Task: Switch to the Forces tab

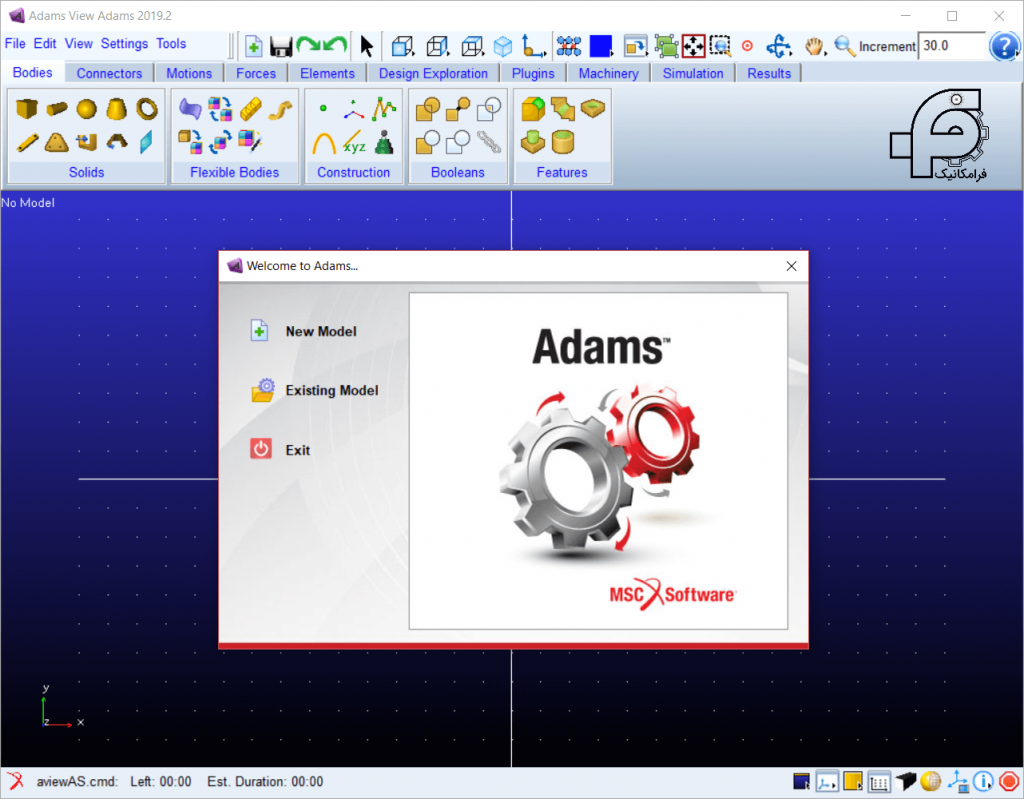Action: [x=256, y=73]
